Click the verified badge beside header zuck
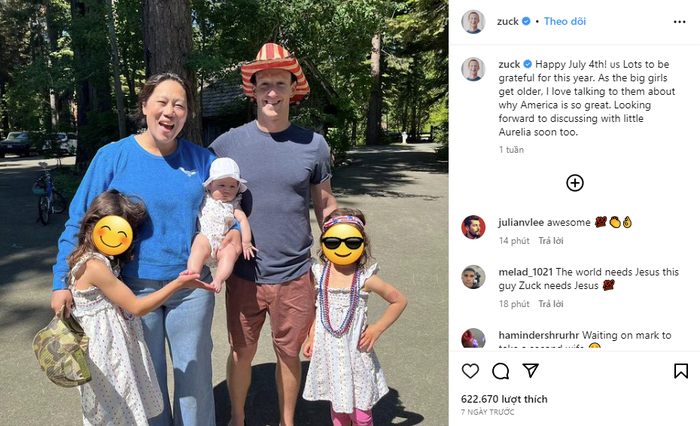The height and width of the screenshot is (426, 700). pos(526,21)
